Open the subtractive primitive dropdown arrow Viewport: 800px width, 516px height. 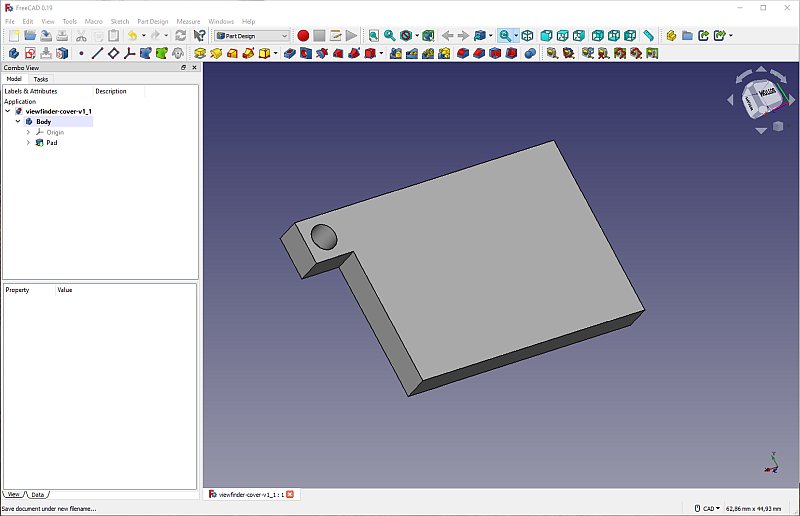tap(381, 53)
